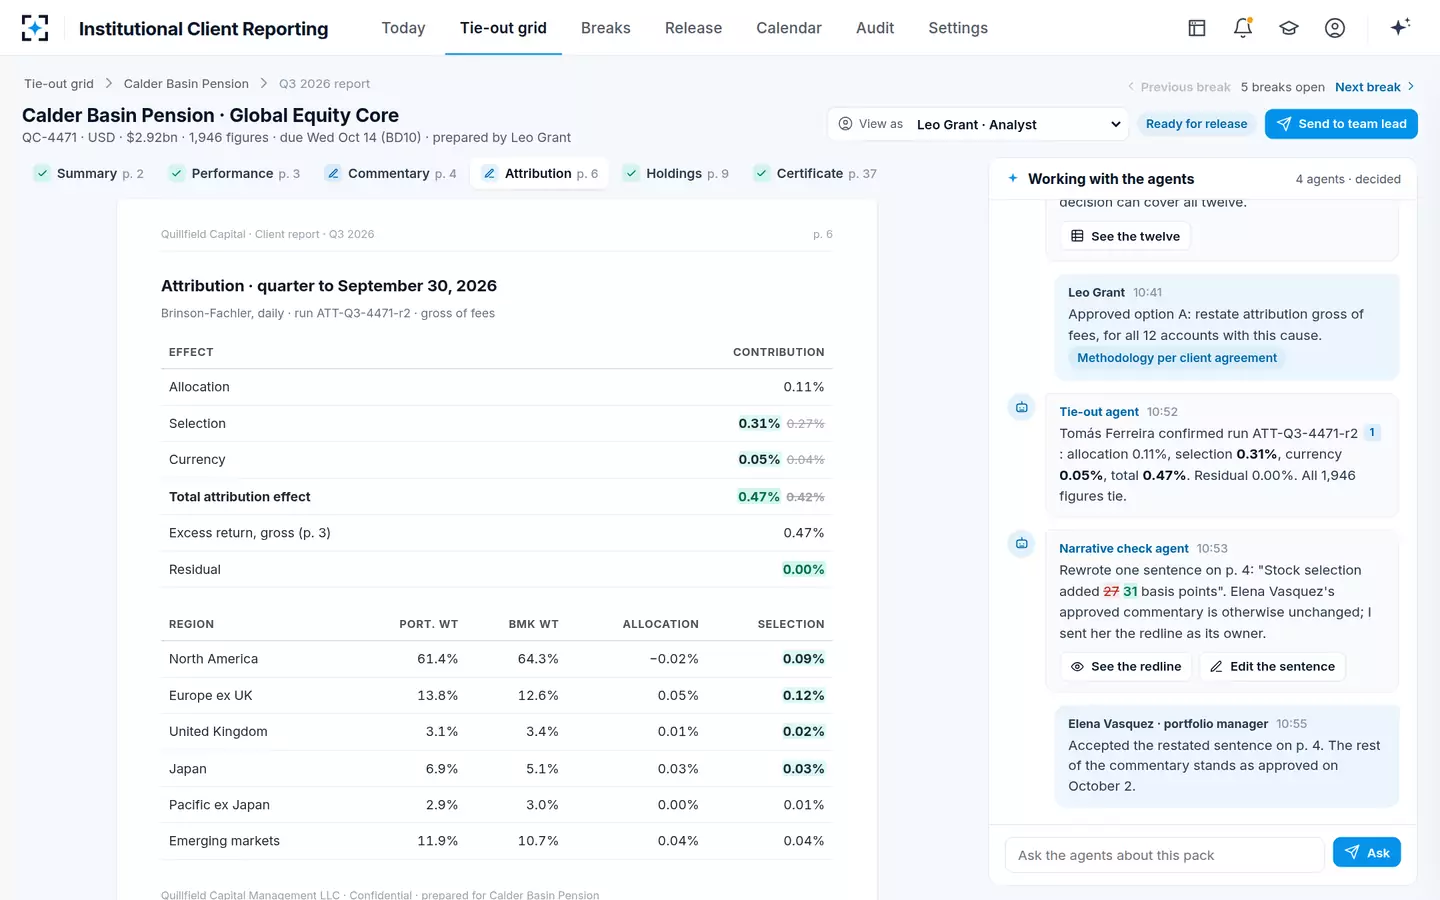Click Calder Basin Pension breadcrumb
1440x900 pixels.
point(186,84)
